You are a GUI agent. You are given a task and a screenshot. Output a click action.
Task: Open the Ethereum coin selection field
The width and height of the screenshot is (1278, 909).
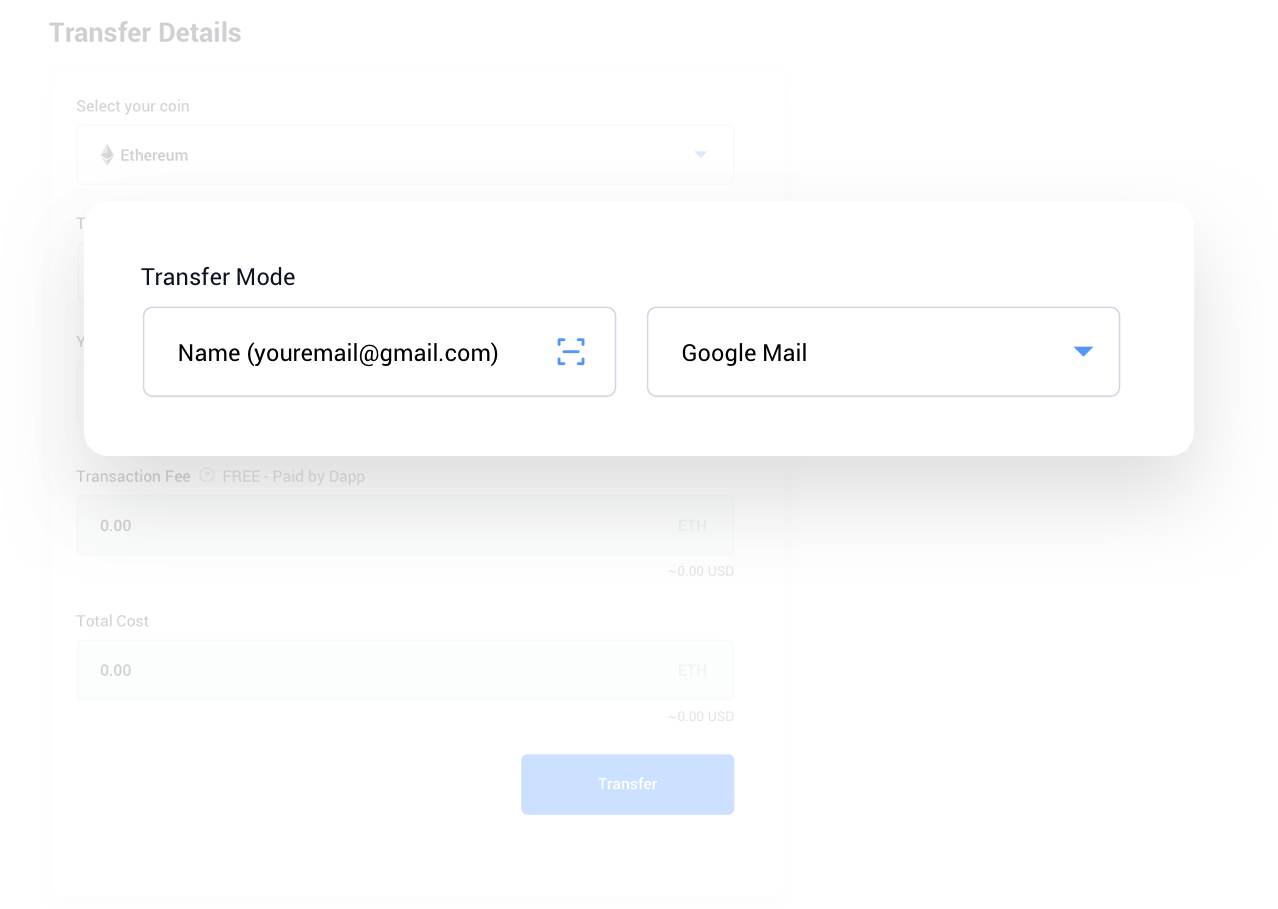tap(405, 155)
